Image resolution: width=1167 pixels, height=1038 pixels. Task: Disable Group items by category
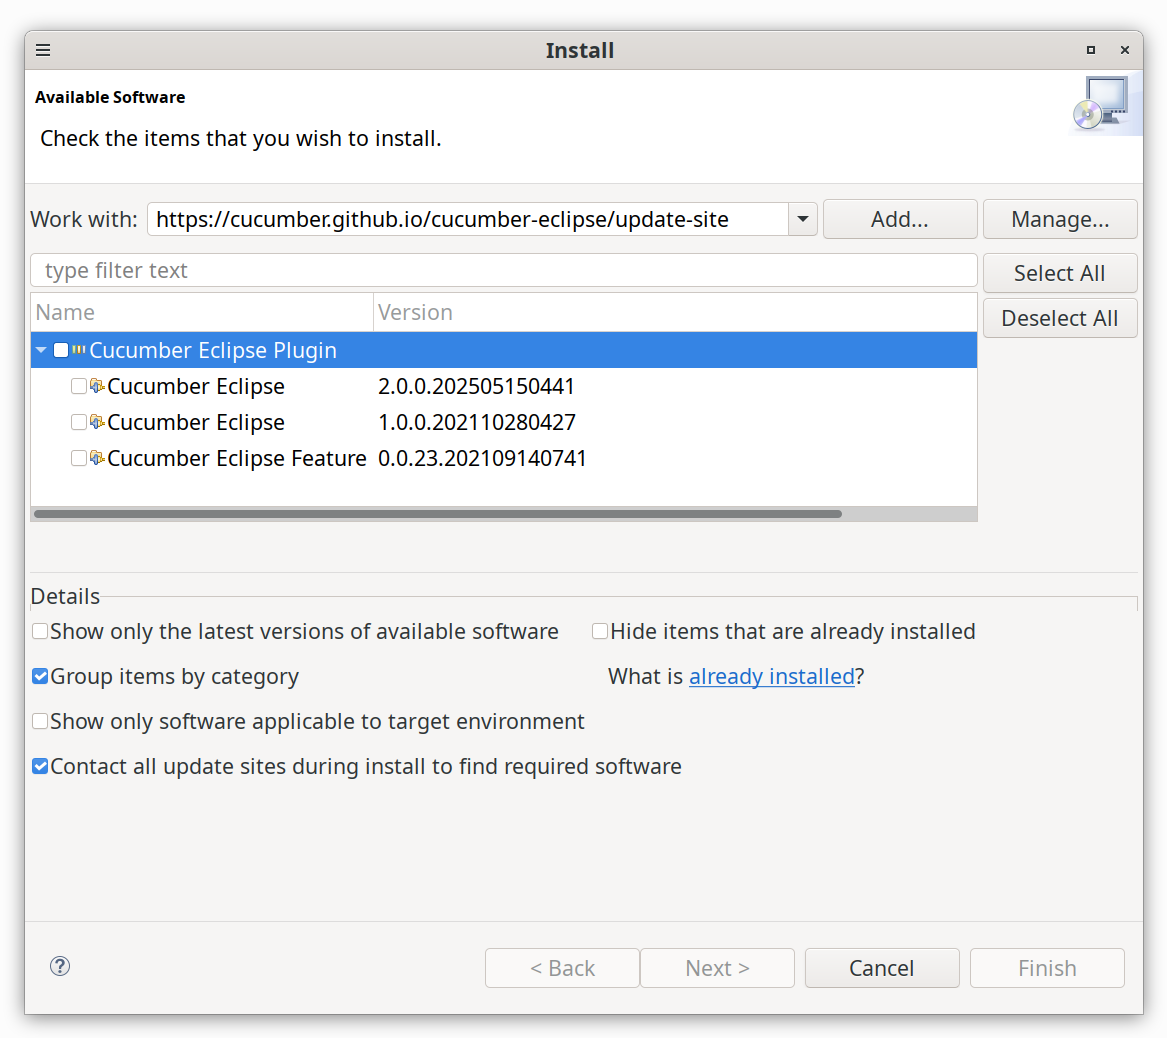point(40,676)
